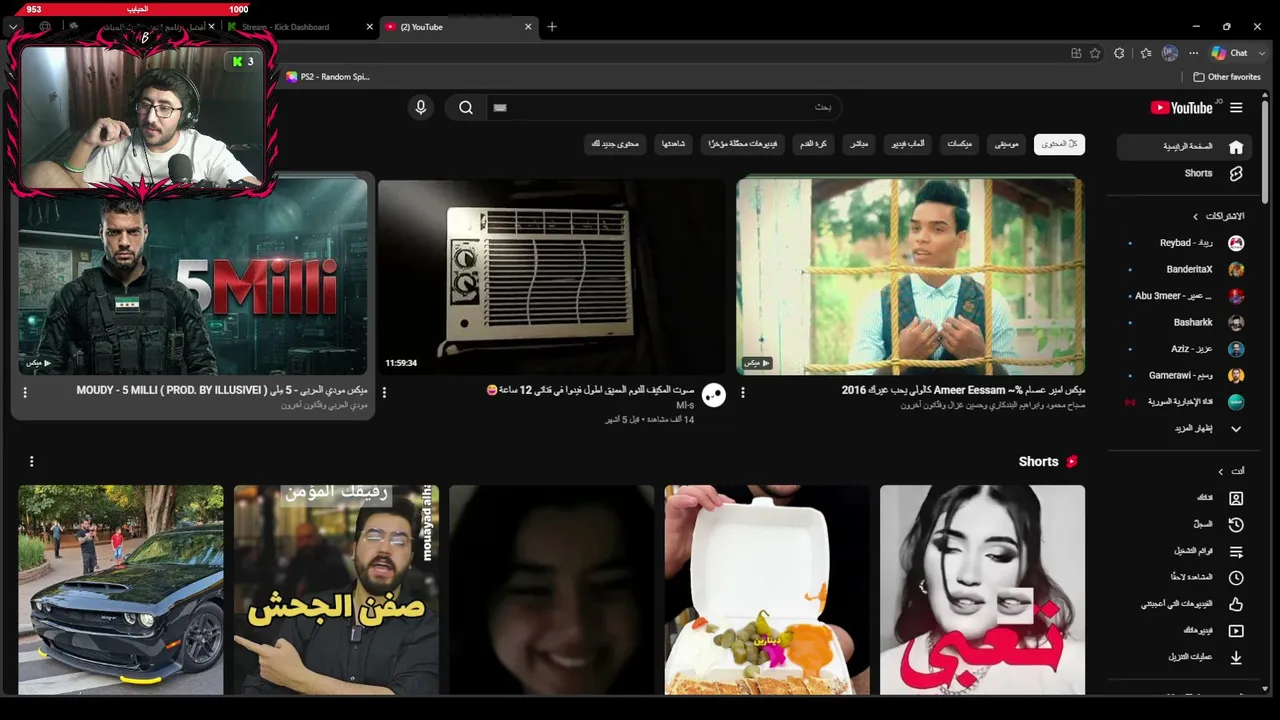Image resolution: width=1280 pixels, height=720 pixels.
Task: Select the Video games filter chip
Action: [x=907, y=144]
